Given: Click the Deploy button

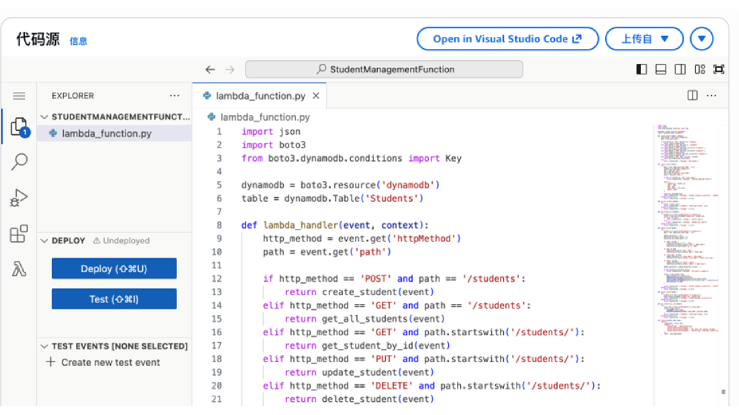Looking at the screenshot, I should pos(114,268).
